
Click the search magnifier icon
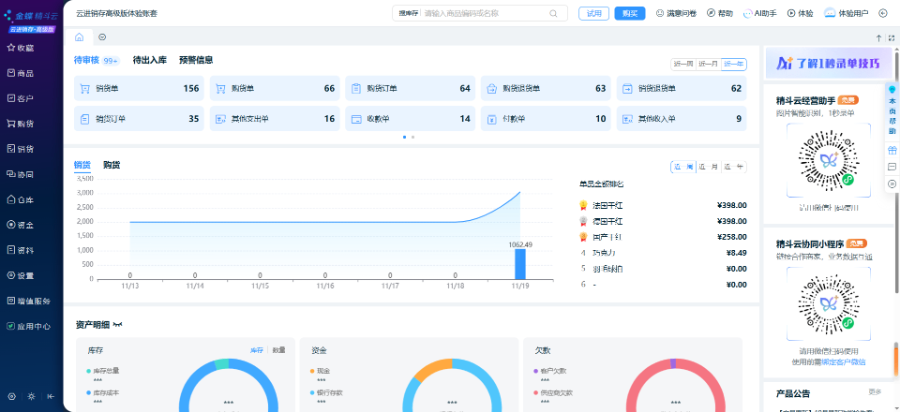click(553, 13)
